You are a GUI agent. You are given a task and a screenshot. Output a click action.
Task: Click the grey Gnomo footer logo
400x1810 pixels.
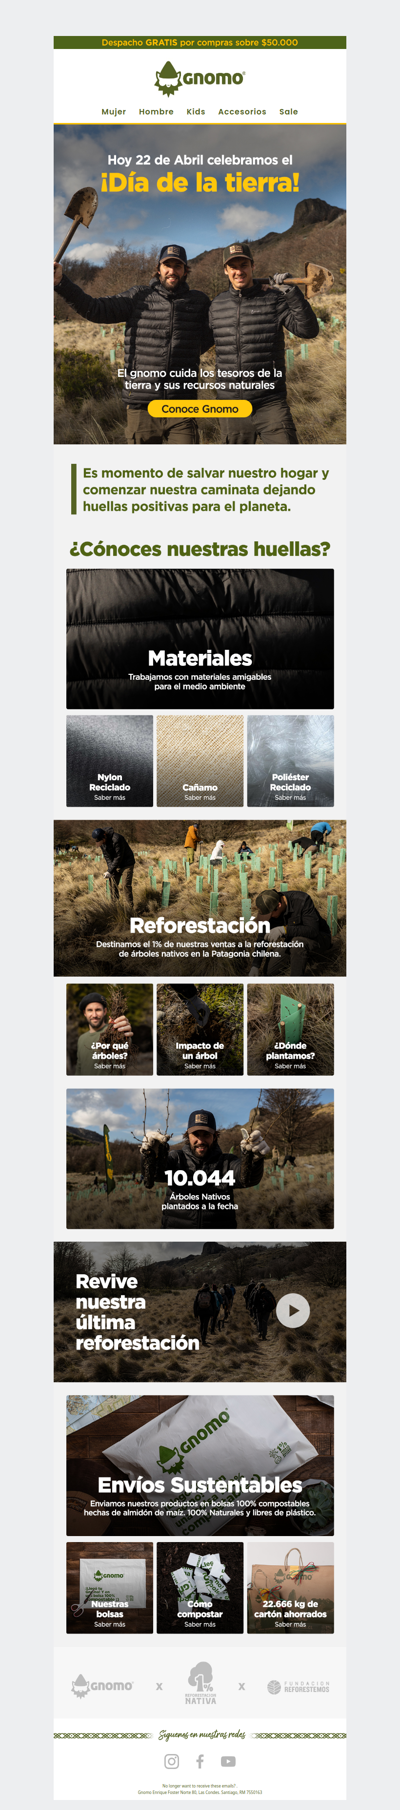coord(102,1686)
